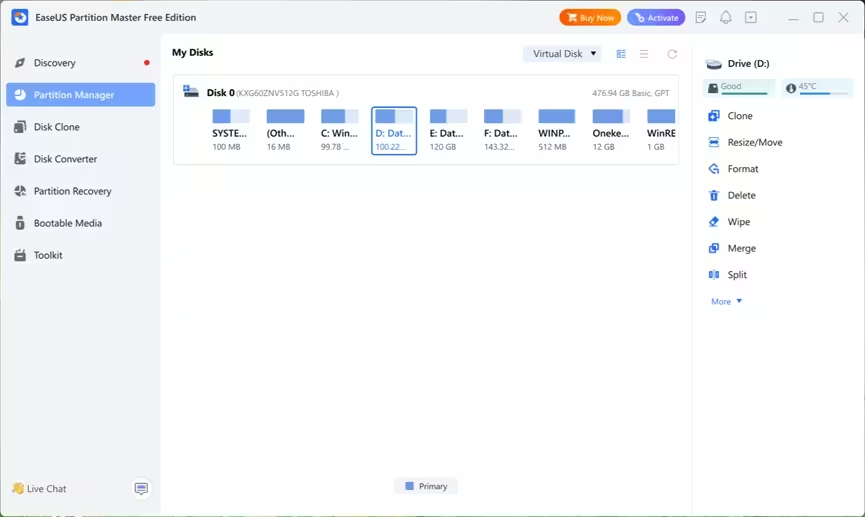Open chat message icon beside Live Chat
Screen dimensions: 865x517
(141, 489)
